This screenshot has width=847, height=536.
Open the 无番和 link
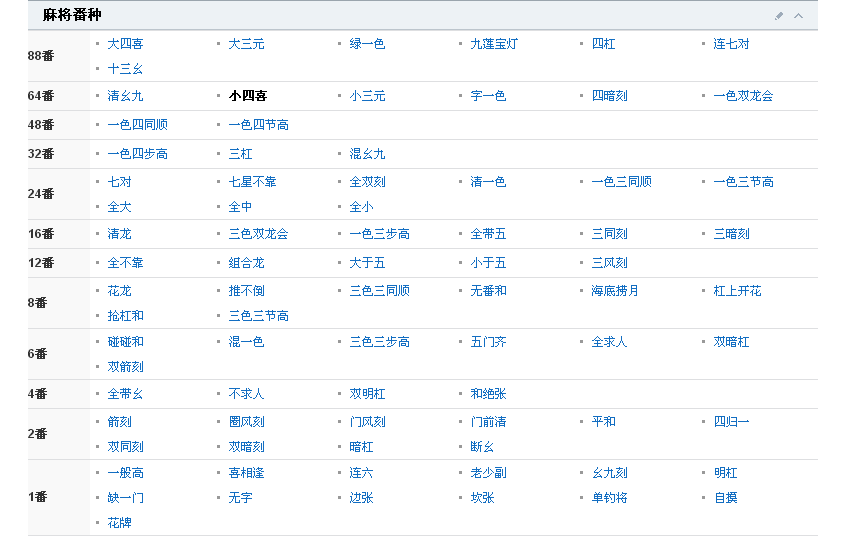tap(488, 291)
